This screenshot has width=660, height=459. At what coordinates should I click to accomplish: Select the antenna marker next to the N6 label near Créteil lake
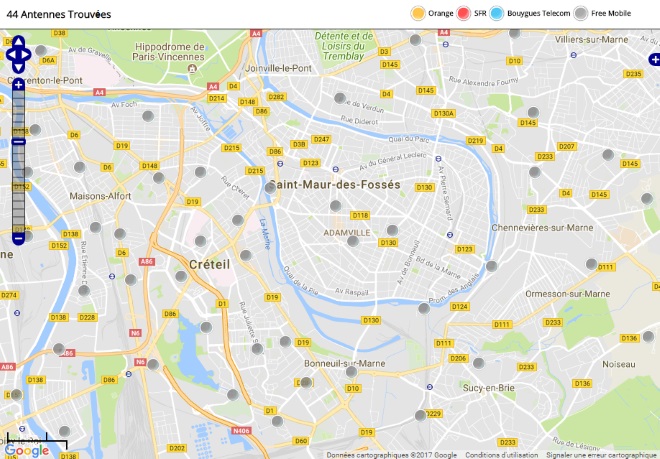153,364
